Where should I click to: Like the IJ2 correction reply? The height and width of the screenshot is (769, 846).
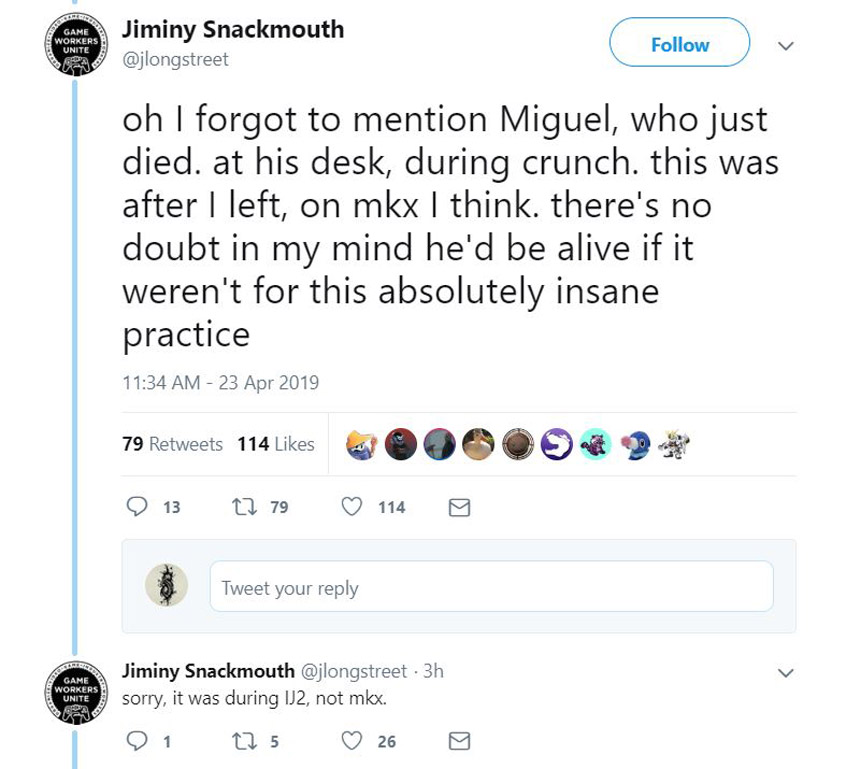[x=350, y=741]
